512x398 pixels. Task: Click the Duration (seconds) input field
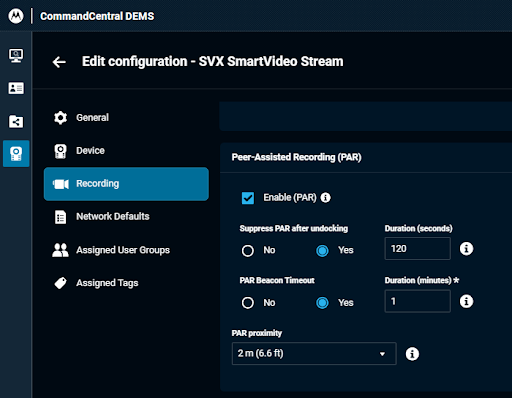click(x=417, y=249)
